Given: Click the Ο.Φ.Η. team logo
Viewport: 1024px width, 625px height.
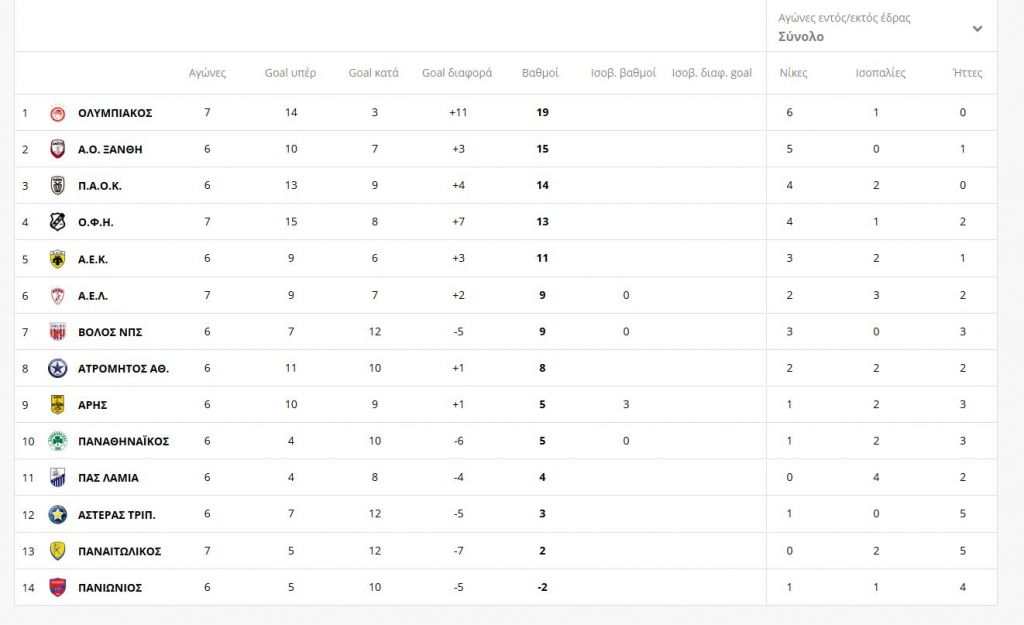Looking at the screenshot, I should (58, 222).
